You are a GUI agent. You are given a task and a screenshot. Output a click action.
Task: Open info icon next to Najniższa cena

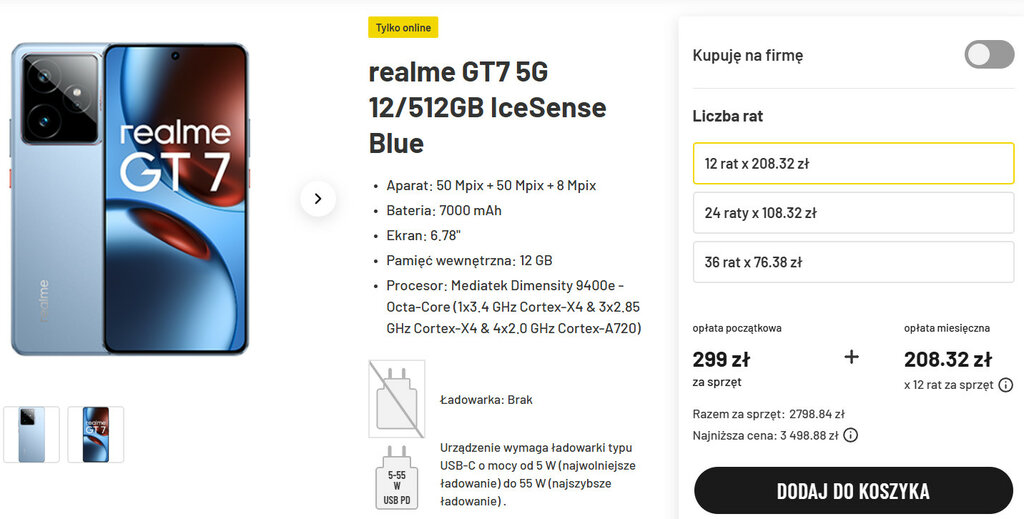click(x=850, y=435)
